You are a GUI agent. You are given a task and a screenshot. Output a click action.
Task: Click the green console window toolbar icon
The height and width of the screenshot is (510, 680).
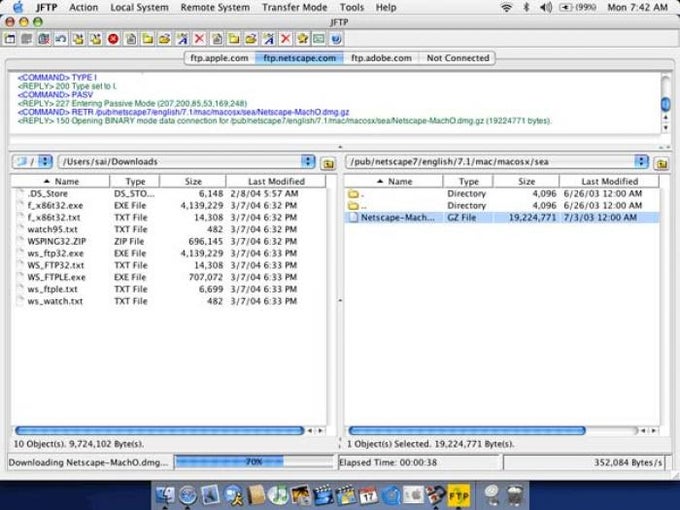(319, 39)
